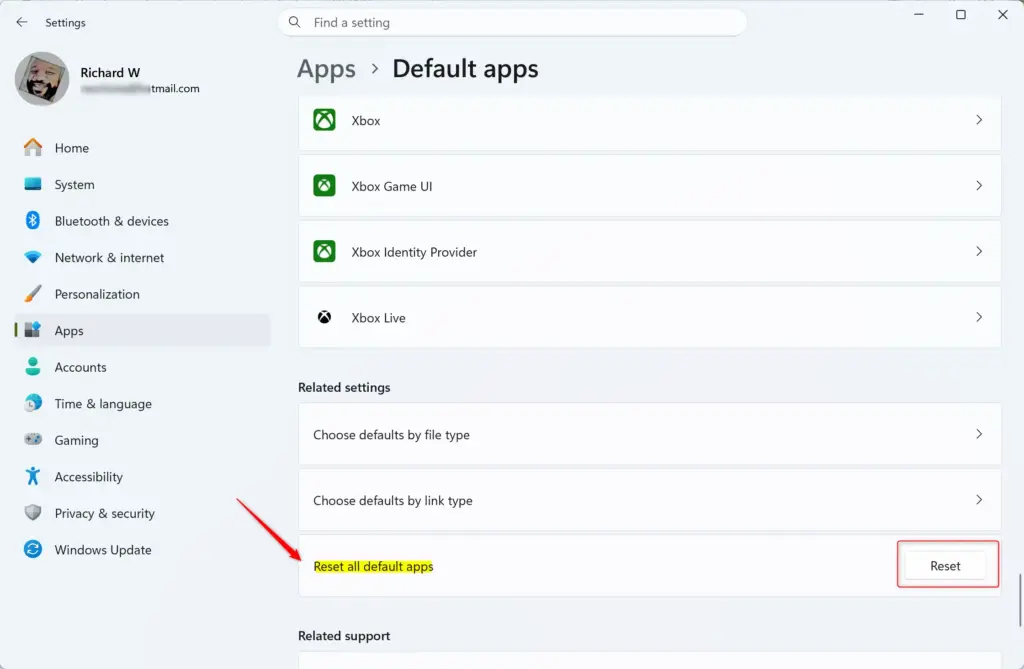Viewport: 1024px width, 669px height.
Task: Select Accessibility label in the sidebar
Action: (89, 477)
